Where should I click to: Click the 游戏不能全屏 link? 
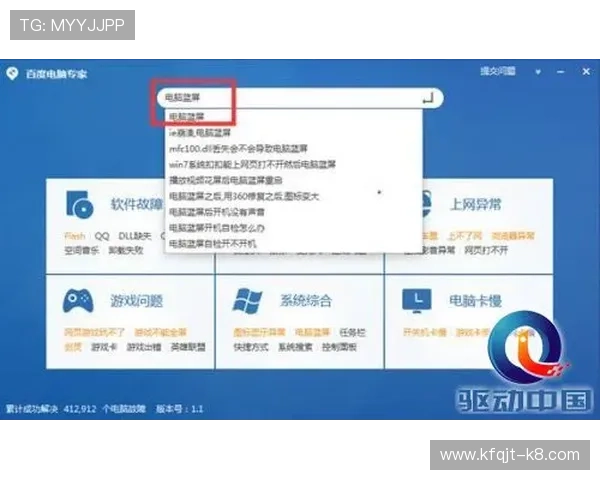point(160,332)
